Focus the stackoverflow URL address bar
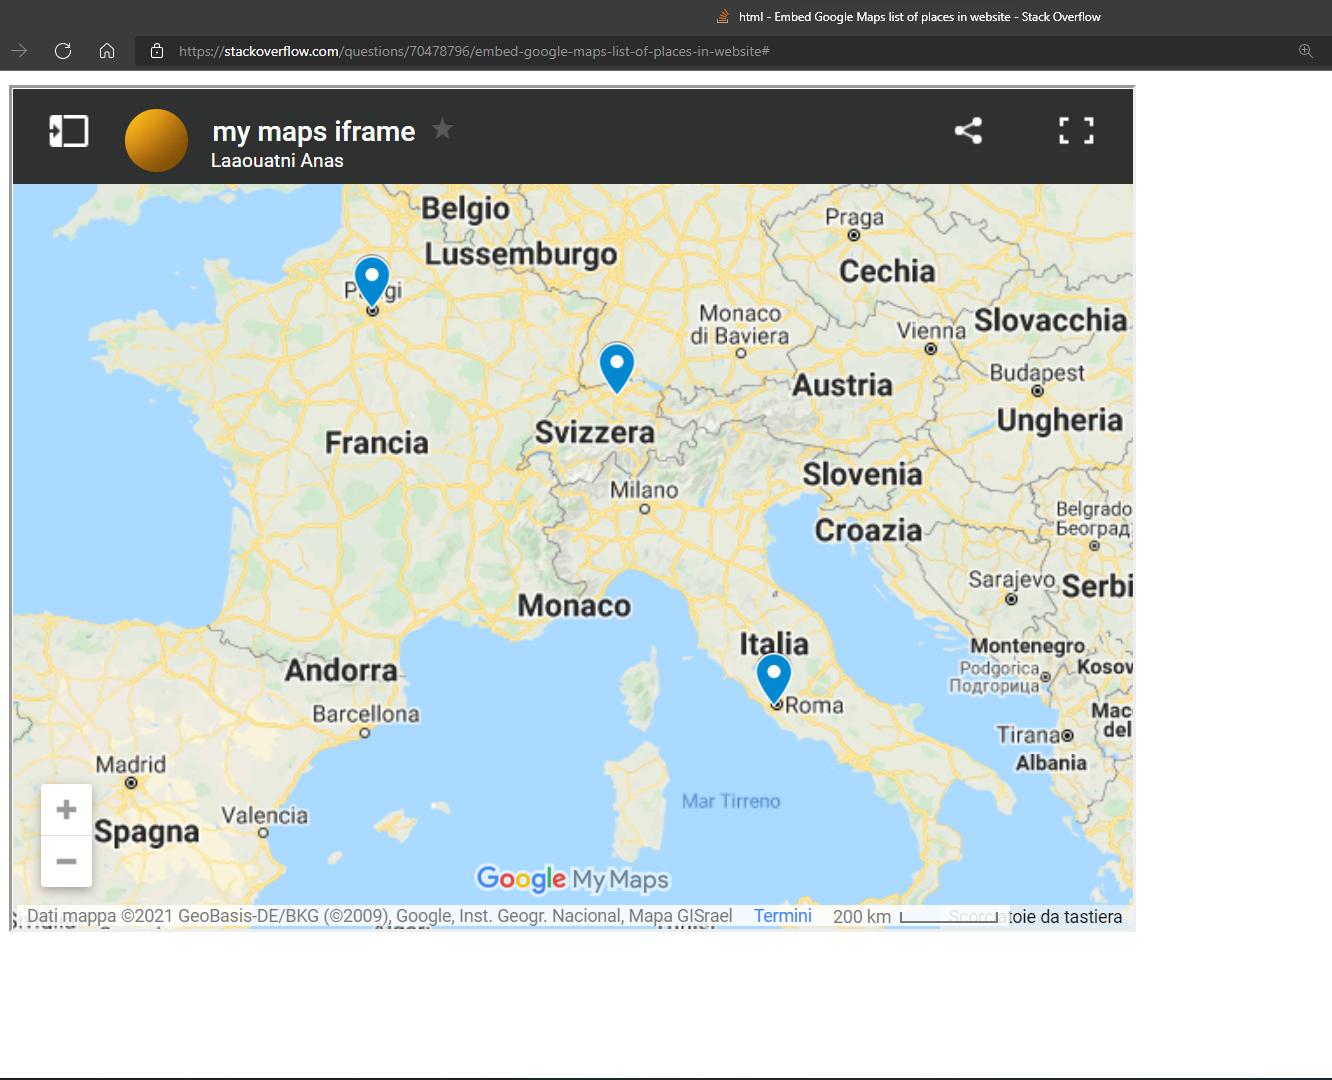The width and height of the screenshot is (1332, 1080). pyautogui.click(x=474, y=51)
